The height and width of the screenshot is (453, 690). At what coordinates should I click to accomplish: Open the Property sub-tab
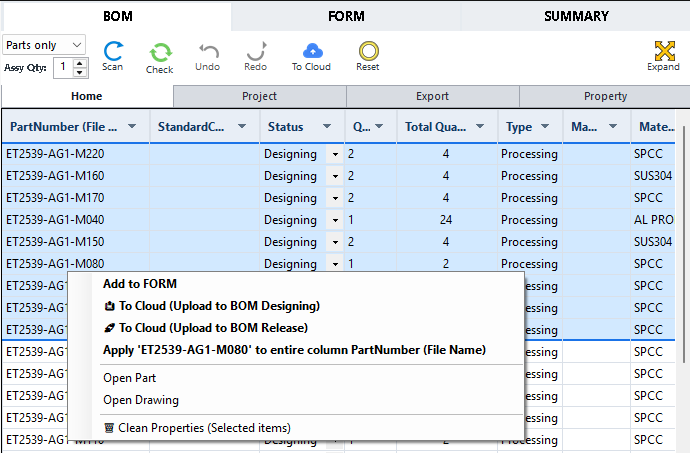[x=605, y=96]
